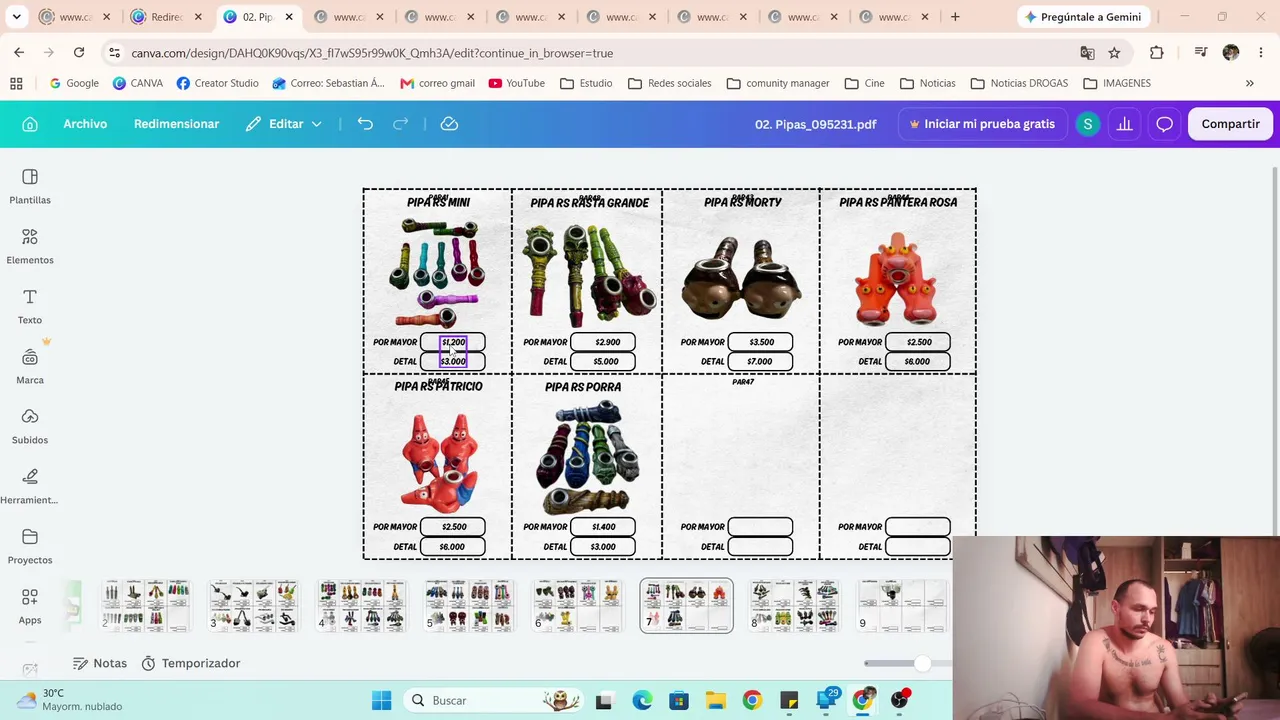
Task: Select the PIPA RS MORTY title
Action: (743, 202)
